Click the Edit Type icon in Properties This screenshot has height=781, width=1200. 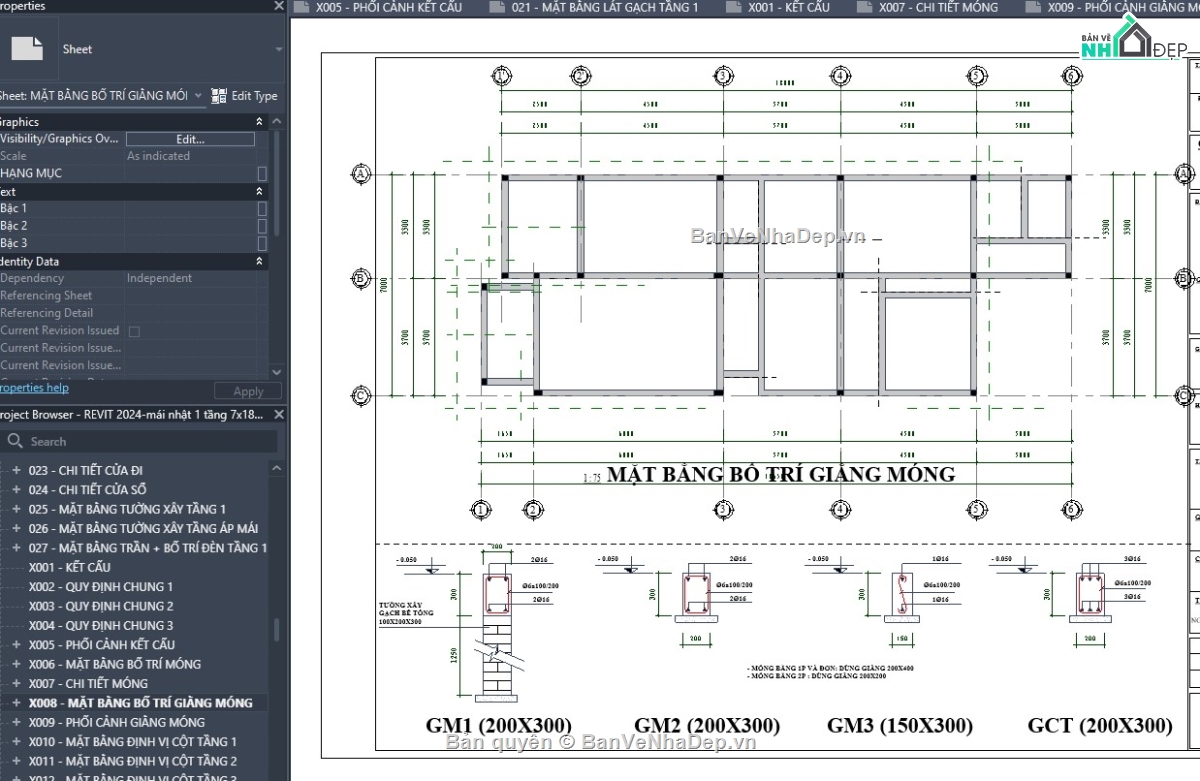(x=217, y=95)
